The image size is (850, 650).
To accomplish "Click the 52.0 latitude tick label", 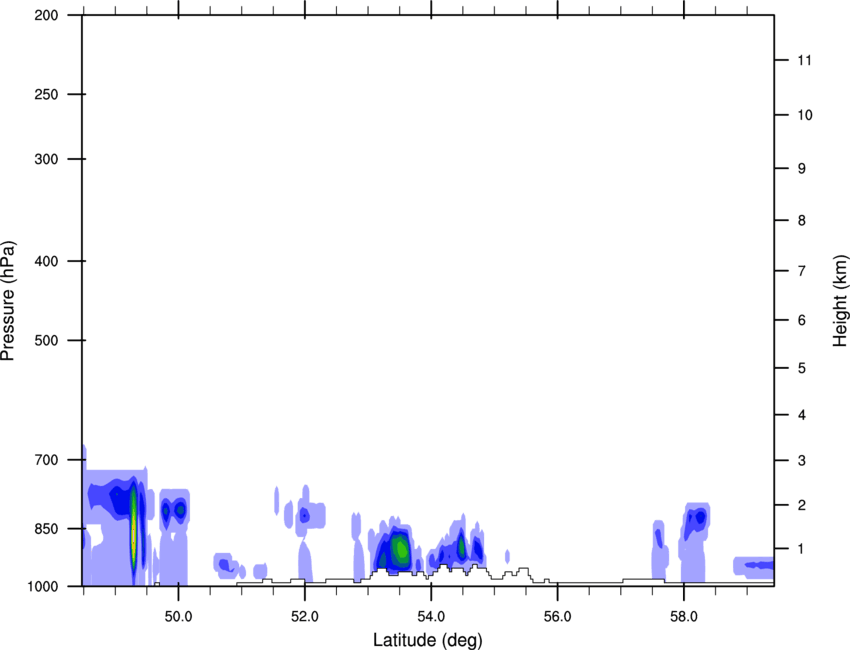I will coord(305,617).
